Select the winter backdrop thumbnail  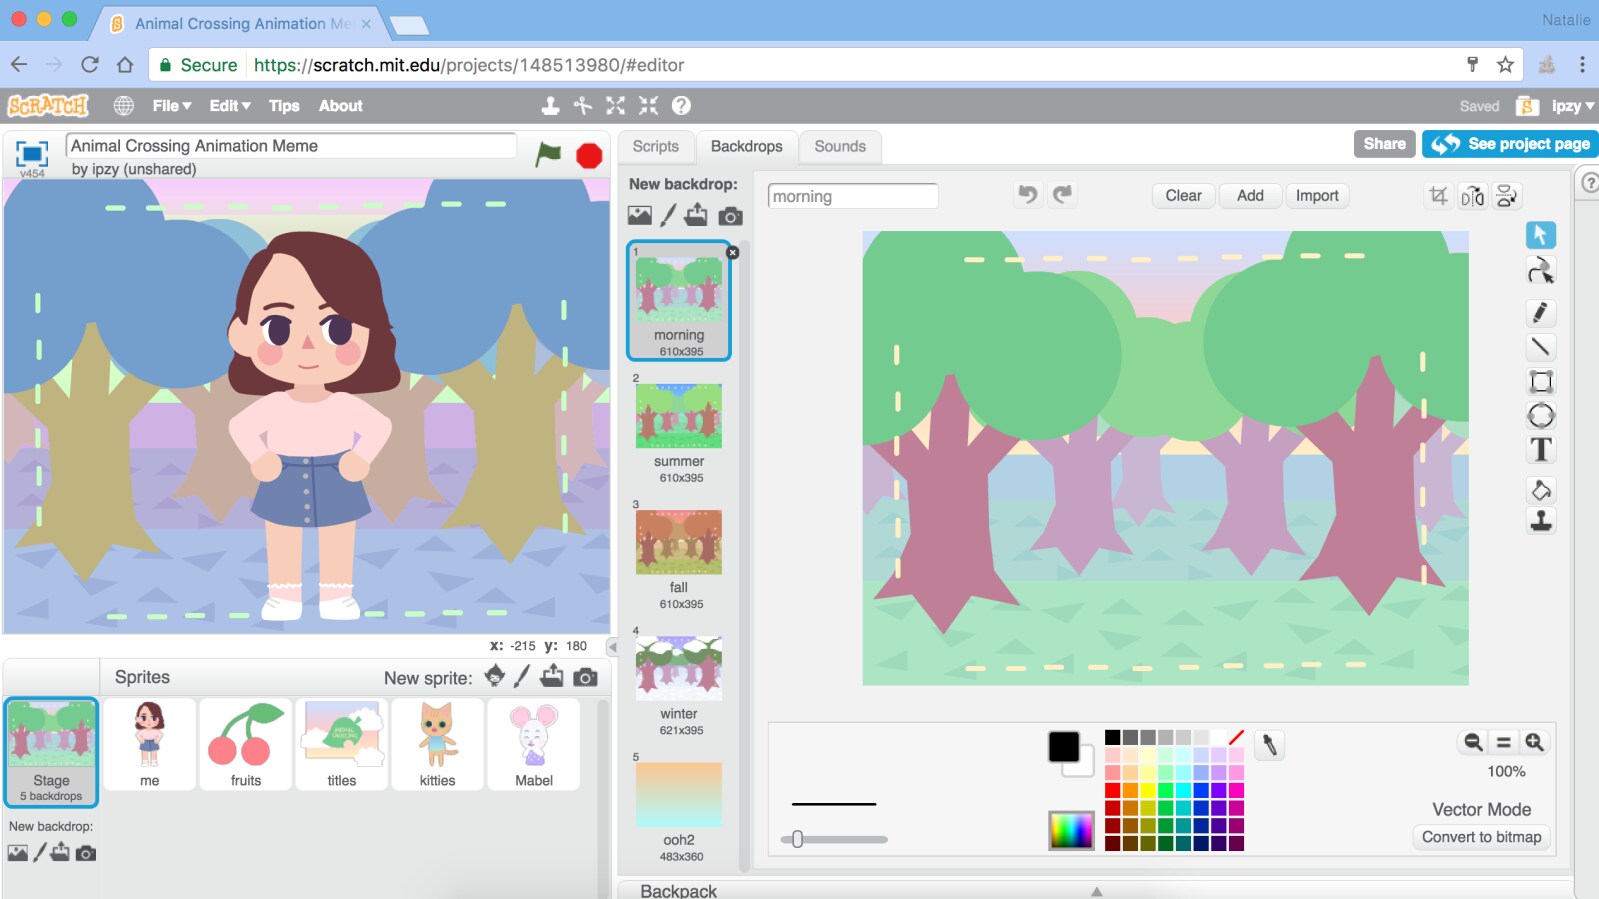tap(679, 668)
